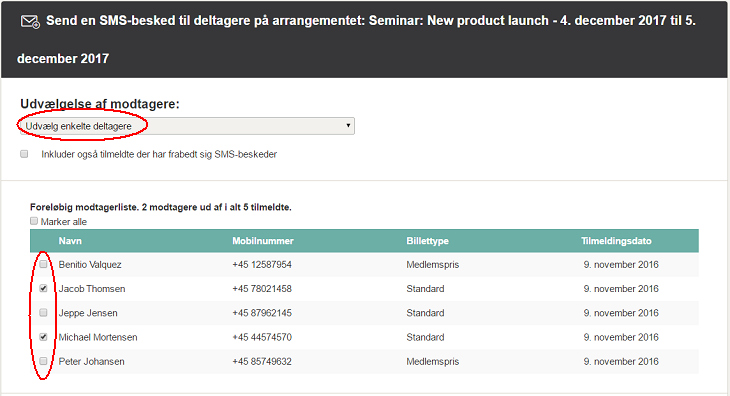Select Benitio Valquez's checkbox
730x396 pixels.
[x=43, y=264]
